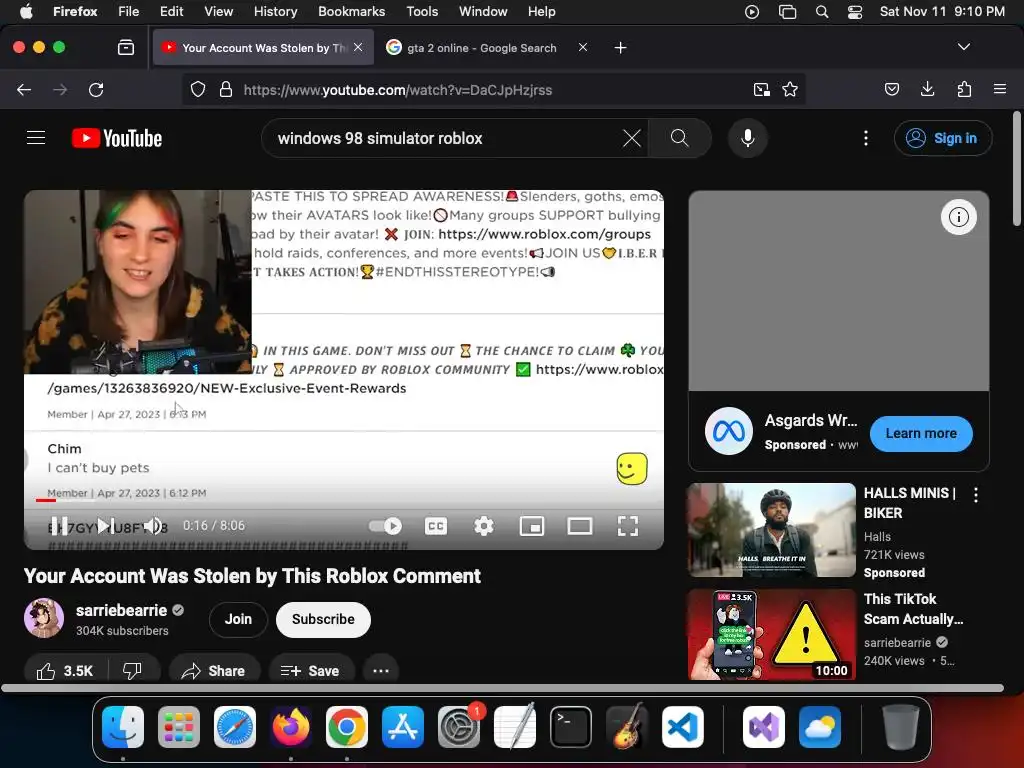Switch to gta 2 online Google tab
This screenshot has width=1024, height=768.
click(x=481, y=48)
